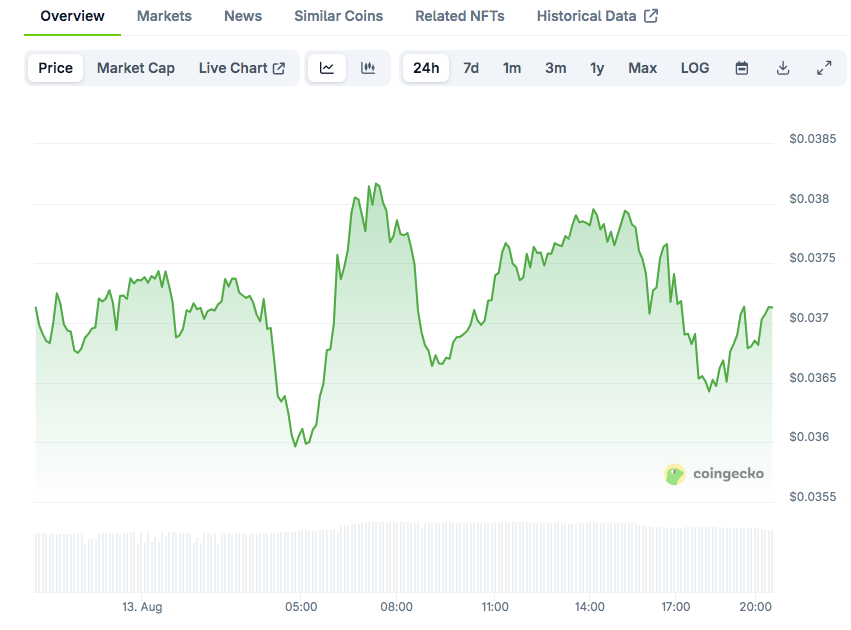Download the chart data
Image resolution: width=851 pixels, height=630 pixels.
click(783, 68)
